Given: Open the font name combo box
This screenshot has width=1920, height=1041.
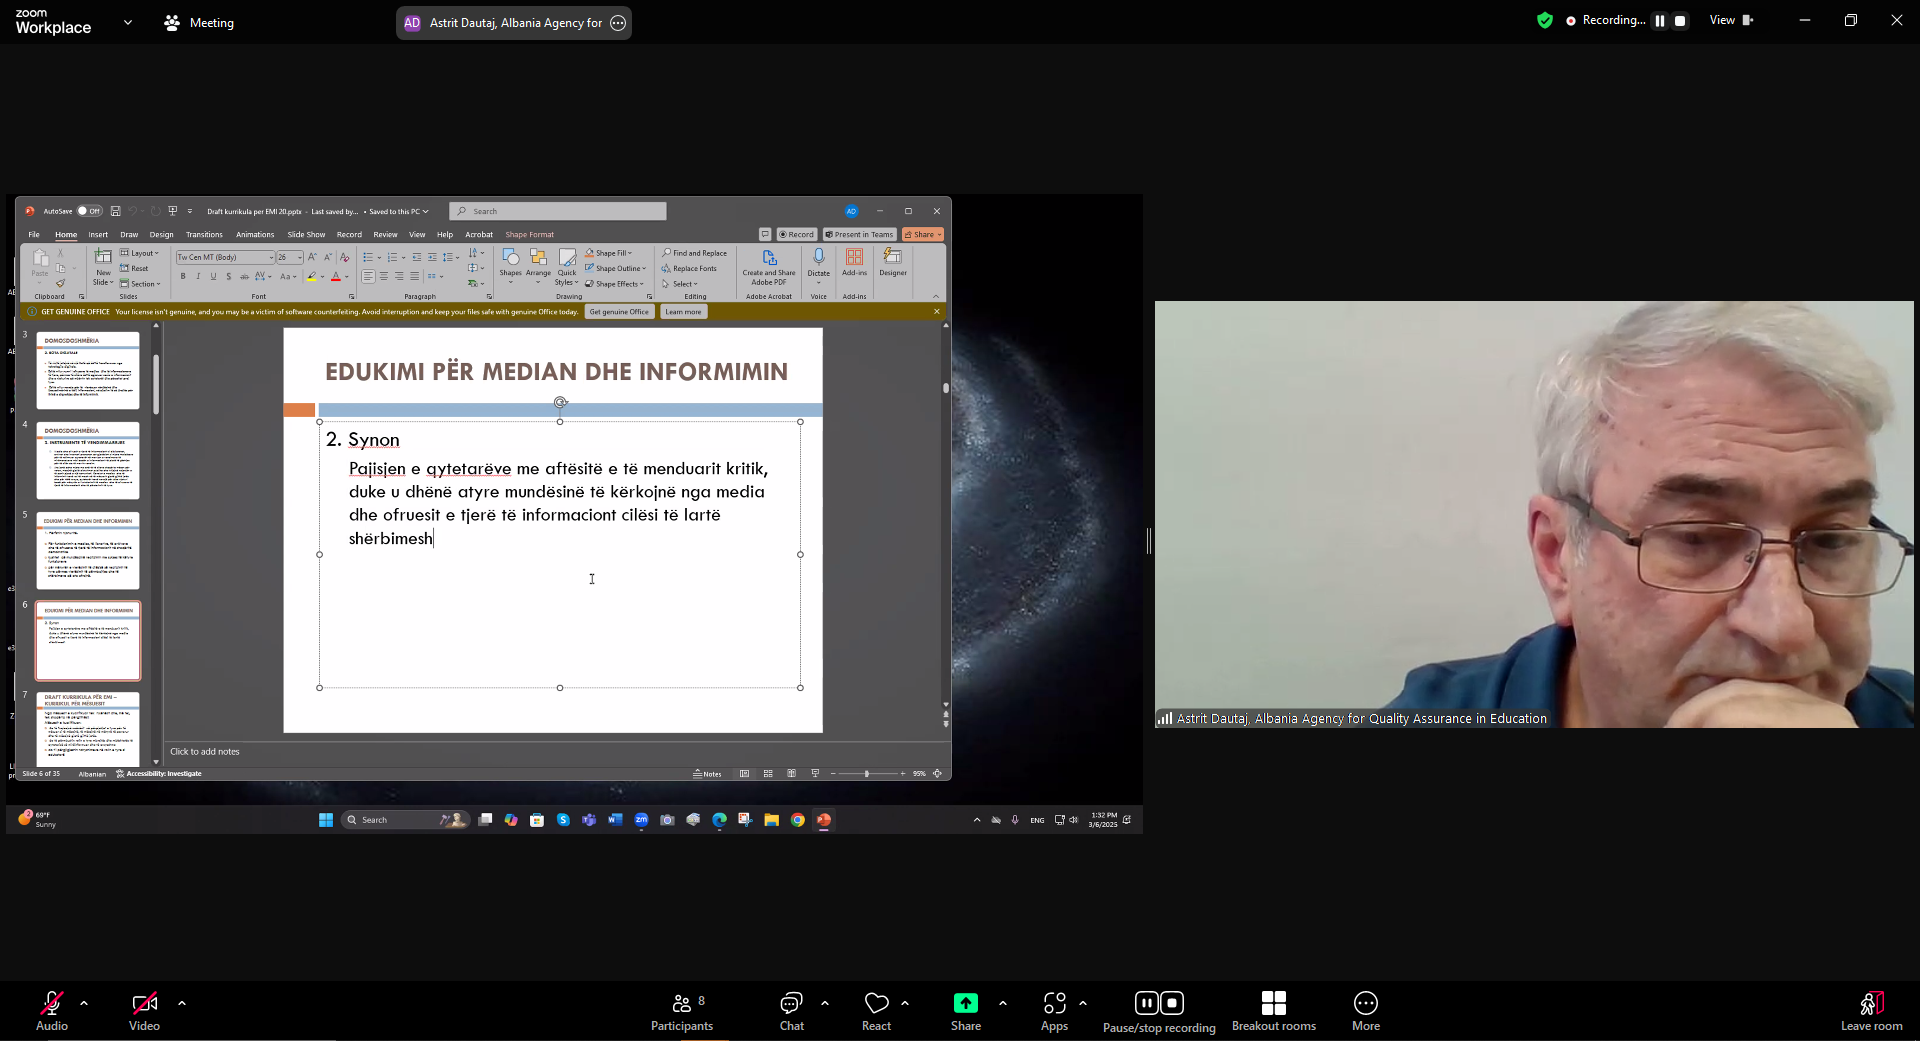Looking at the screenshot, I should (x=225, y=257).
